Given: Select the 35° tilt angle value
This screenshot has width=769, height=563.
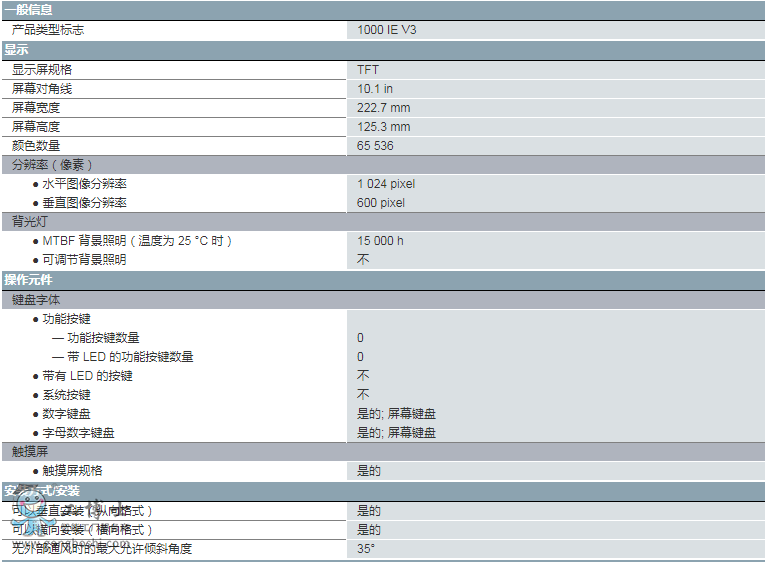Looking at the screenshot, I should tap(366, 549).
